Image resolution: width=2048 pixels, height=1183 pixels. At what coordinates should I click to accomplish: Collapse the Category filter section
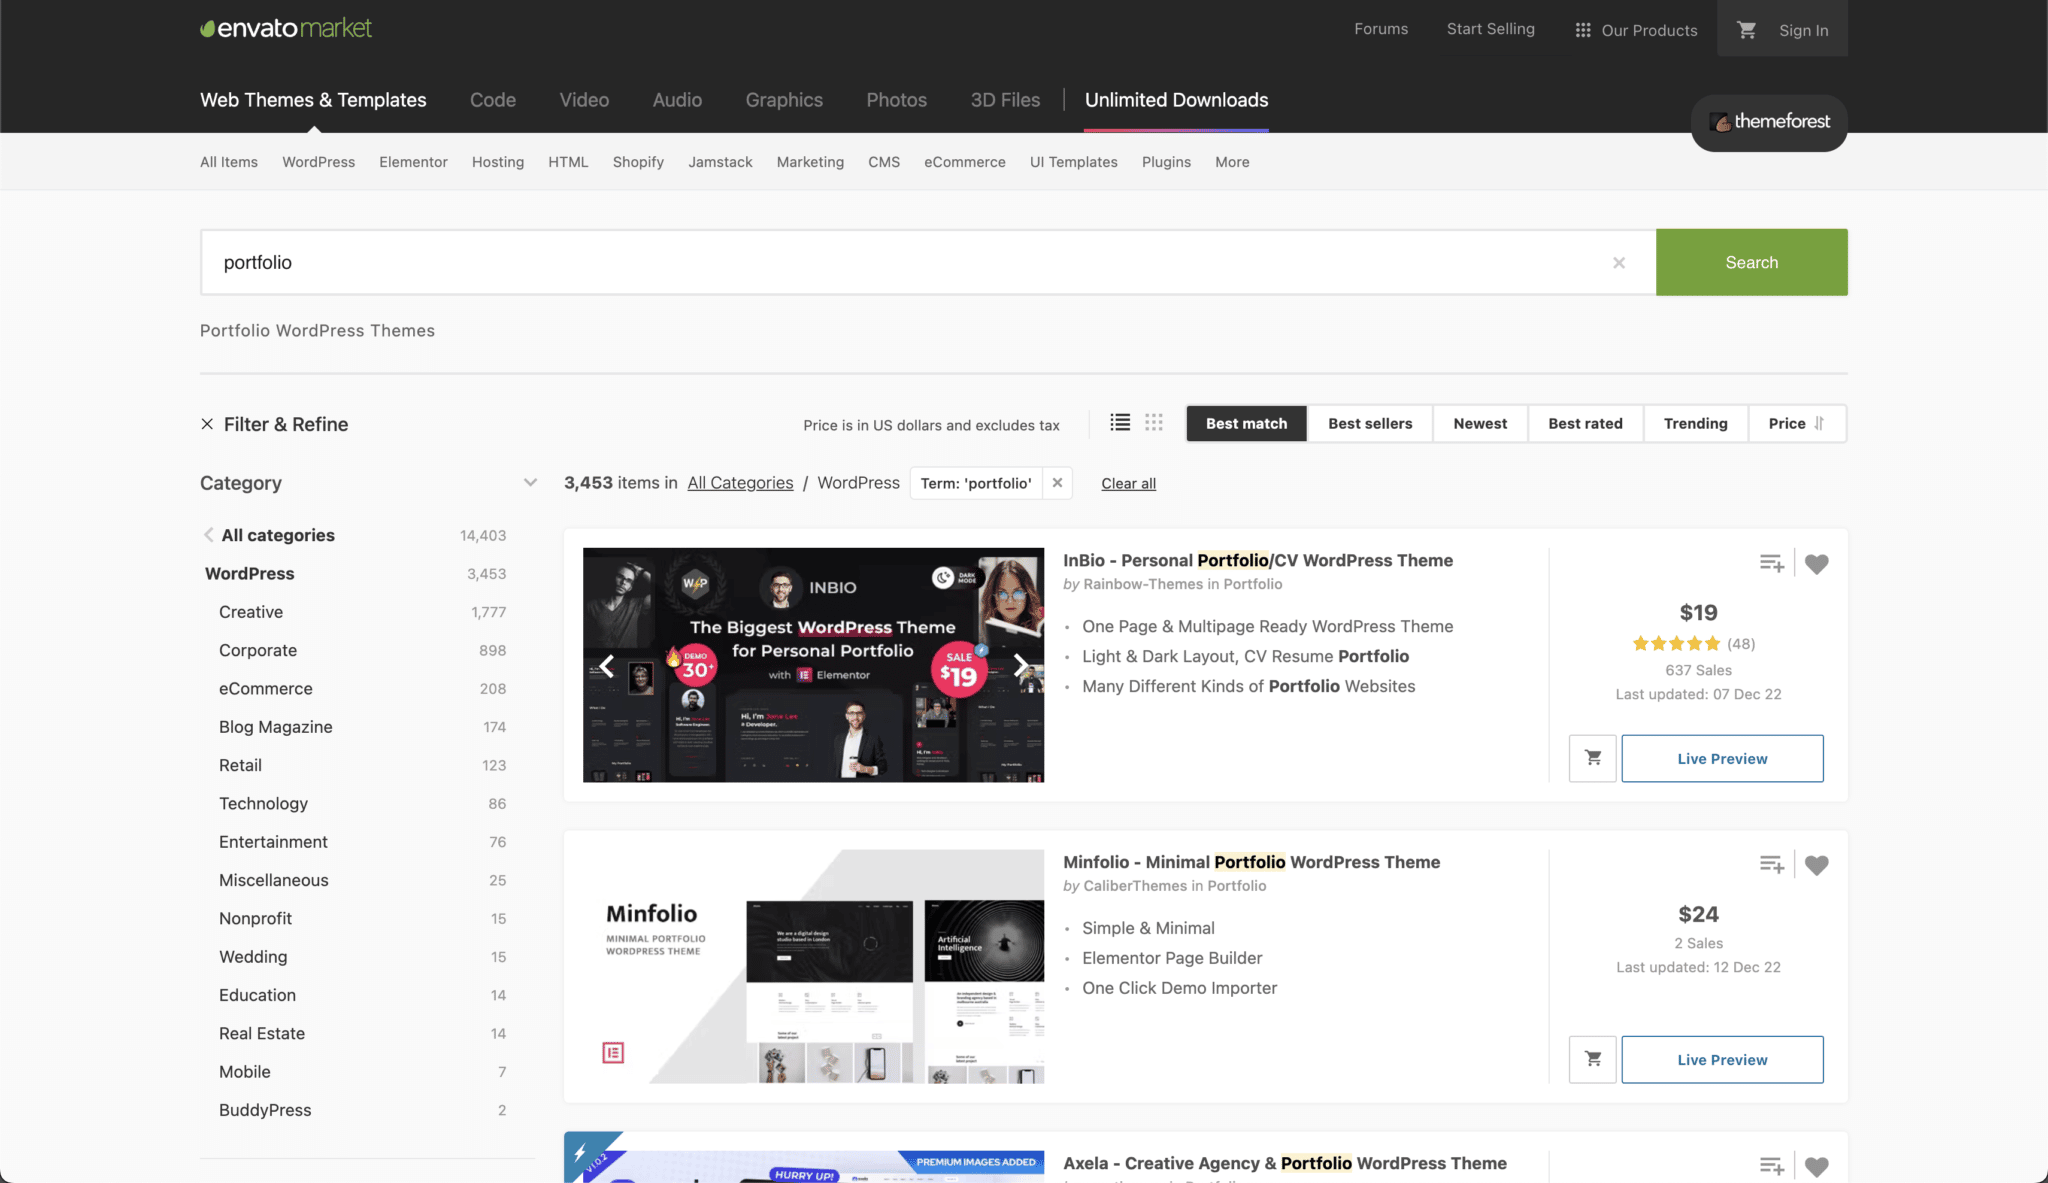coord(531,482)
